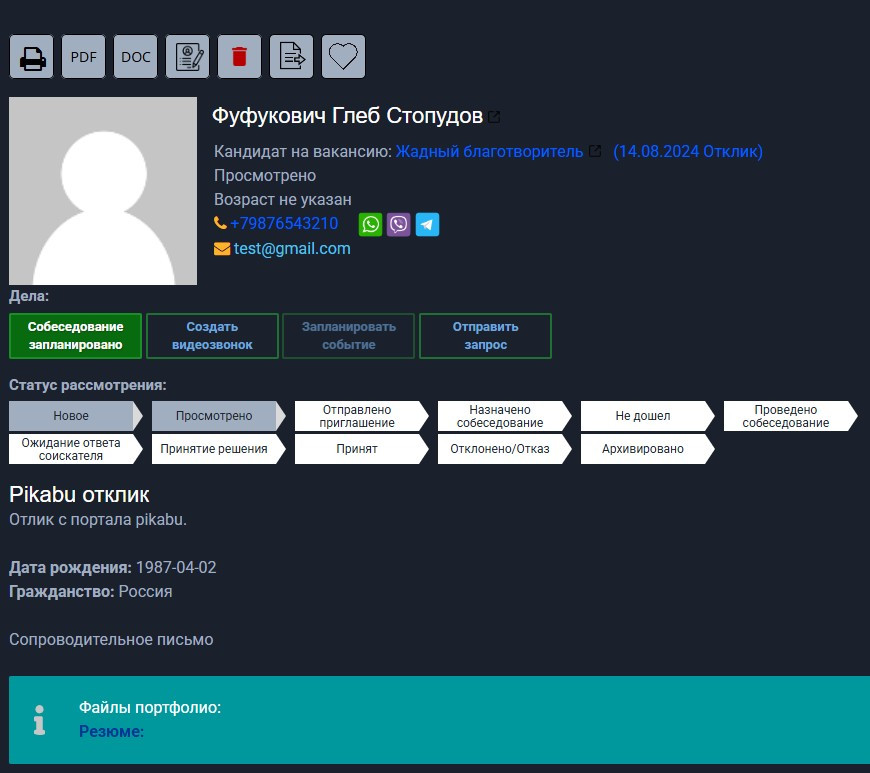Message candidate via Telegram icon
870x773 pixels.
(x=427, y=224)
